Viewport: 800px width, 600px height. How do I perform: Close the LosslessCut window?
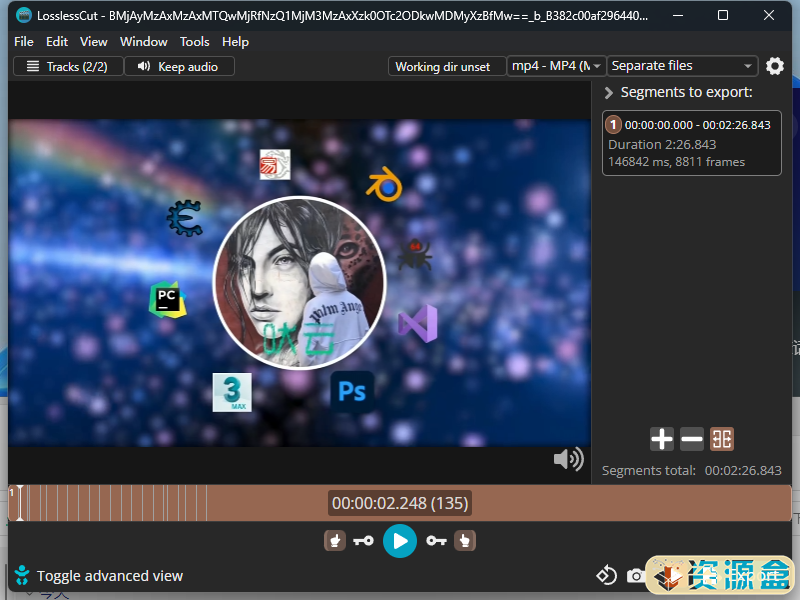coord(768,15)
